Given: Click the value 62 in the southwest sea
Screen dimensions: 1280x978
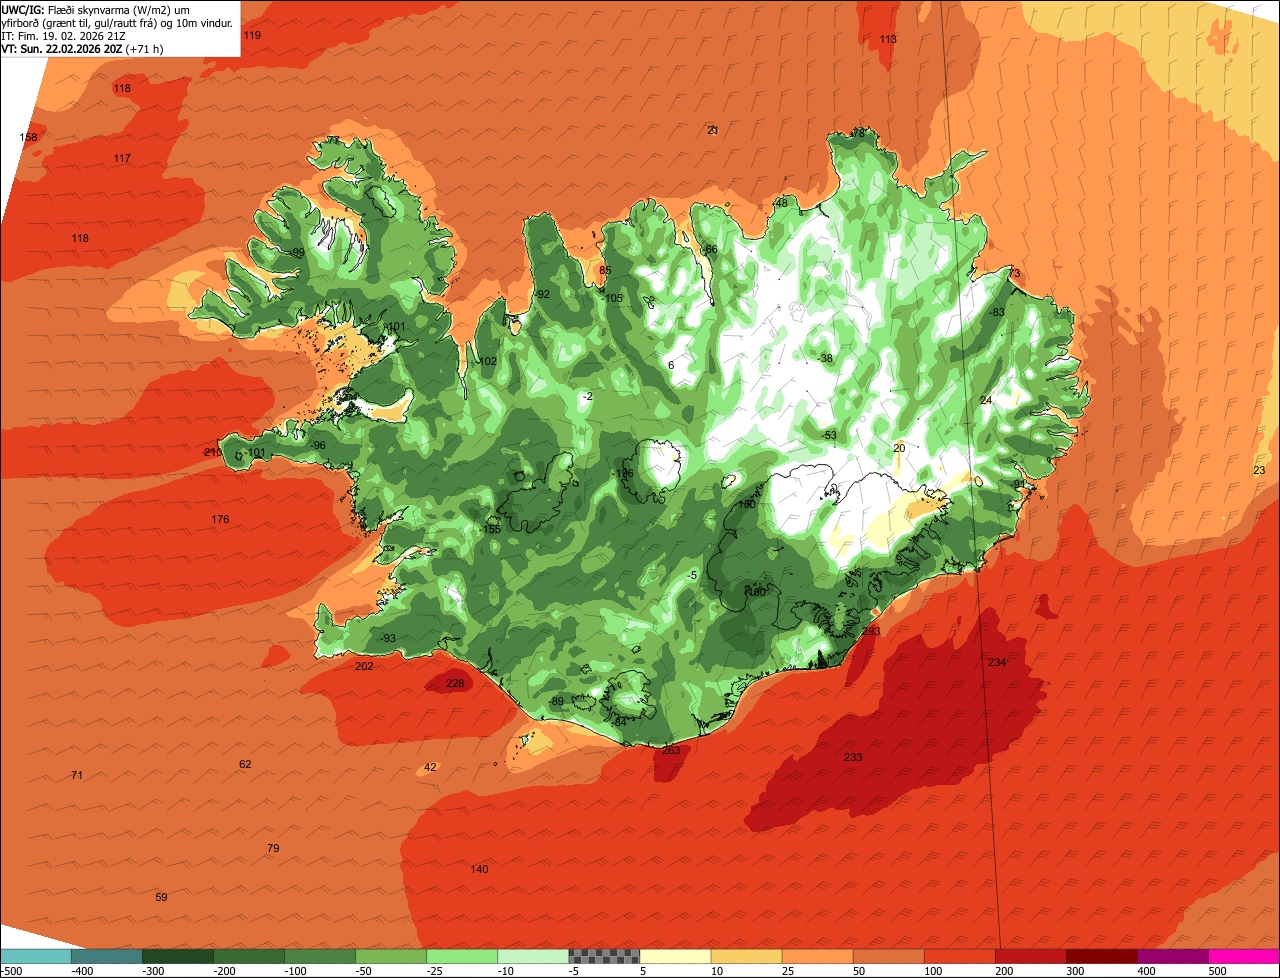Looking at the screenshot, I should click(x=245, y=764).
